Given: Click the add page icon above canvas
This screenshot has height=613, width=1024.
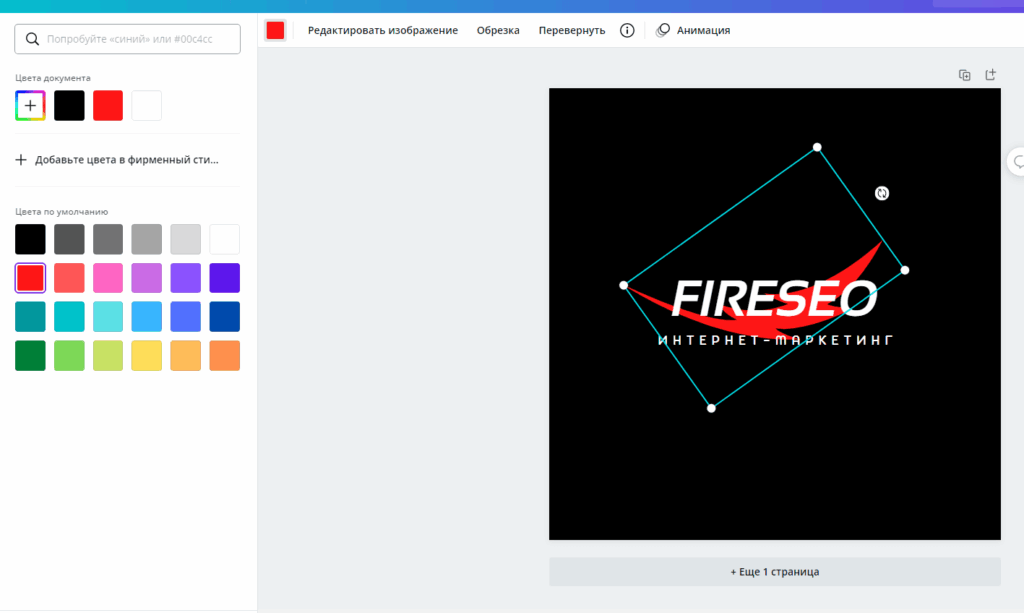Looking at the screenshot, I should point(991,75).
